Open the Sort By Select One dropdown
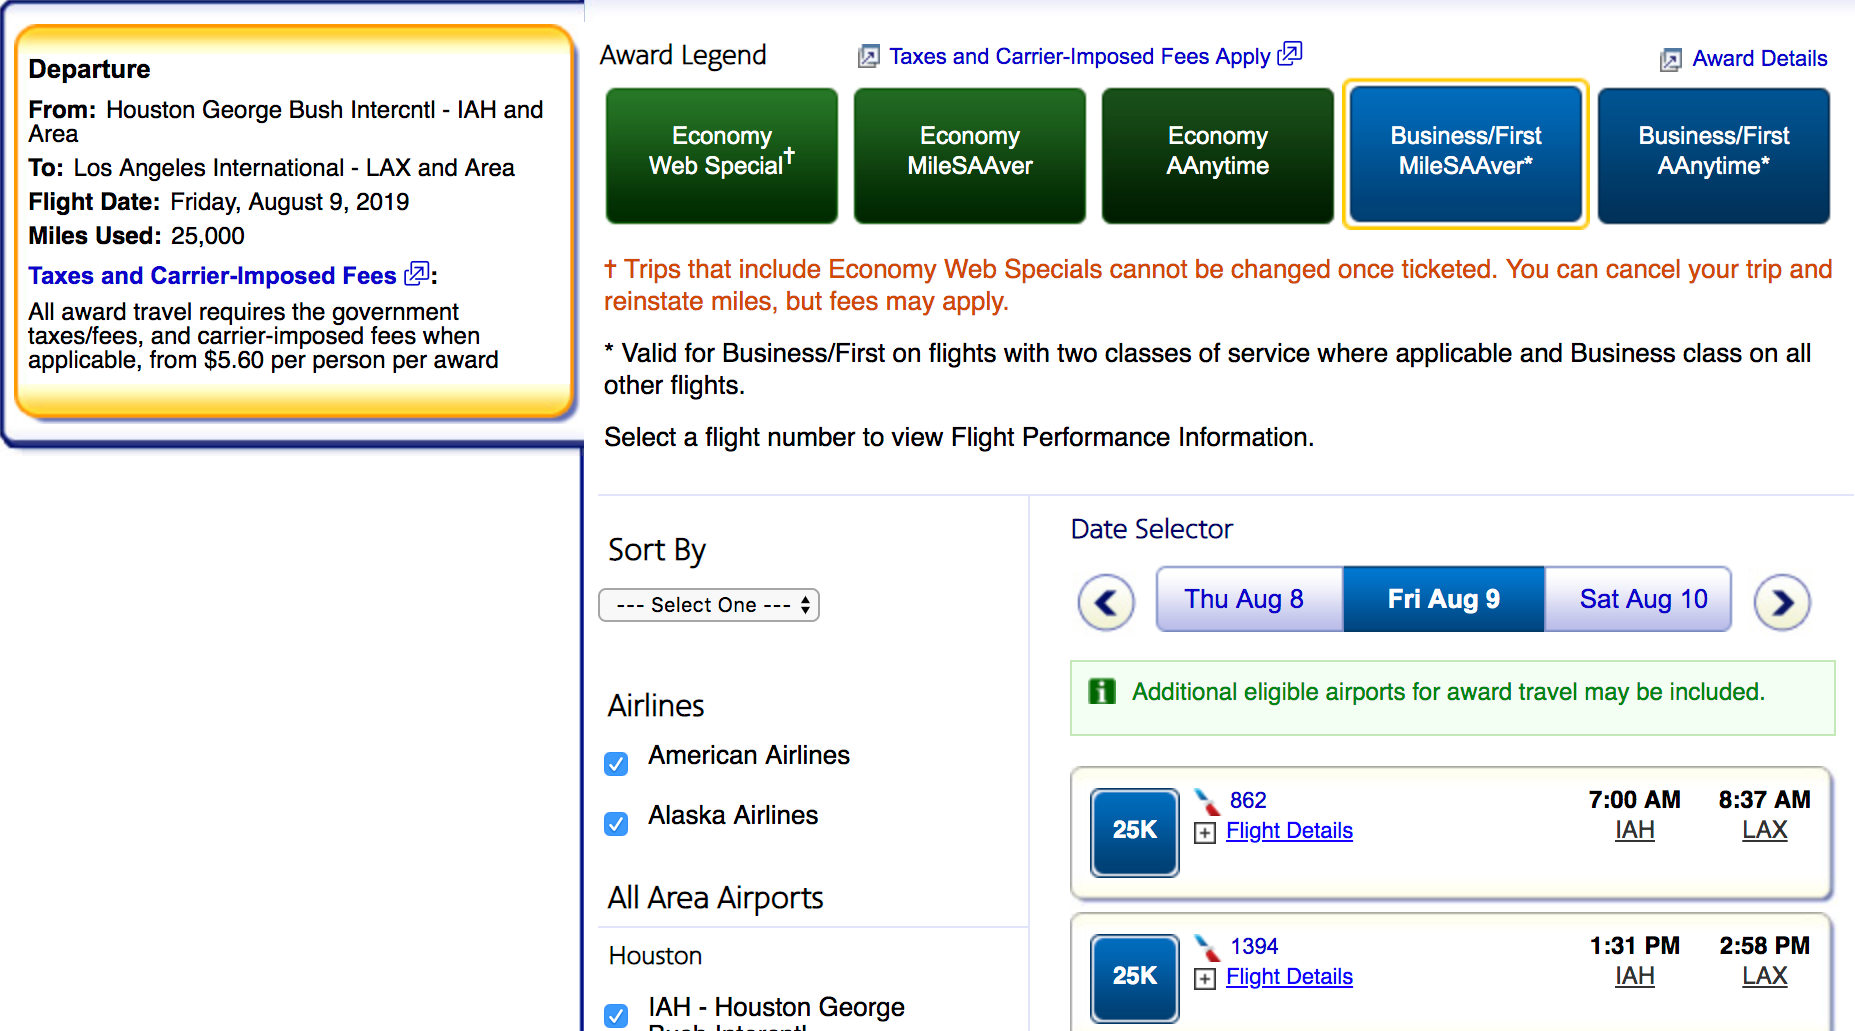This screenshot has height=1031, width=1855. pyautogui.click(x=708, y=605)
